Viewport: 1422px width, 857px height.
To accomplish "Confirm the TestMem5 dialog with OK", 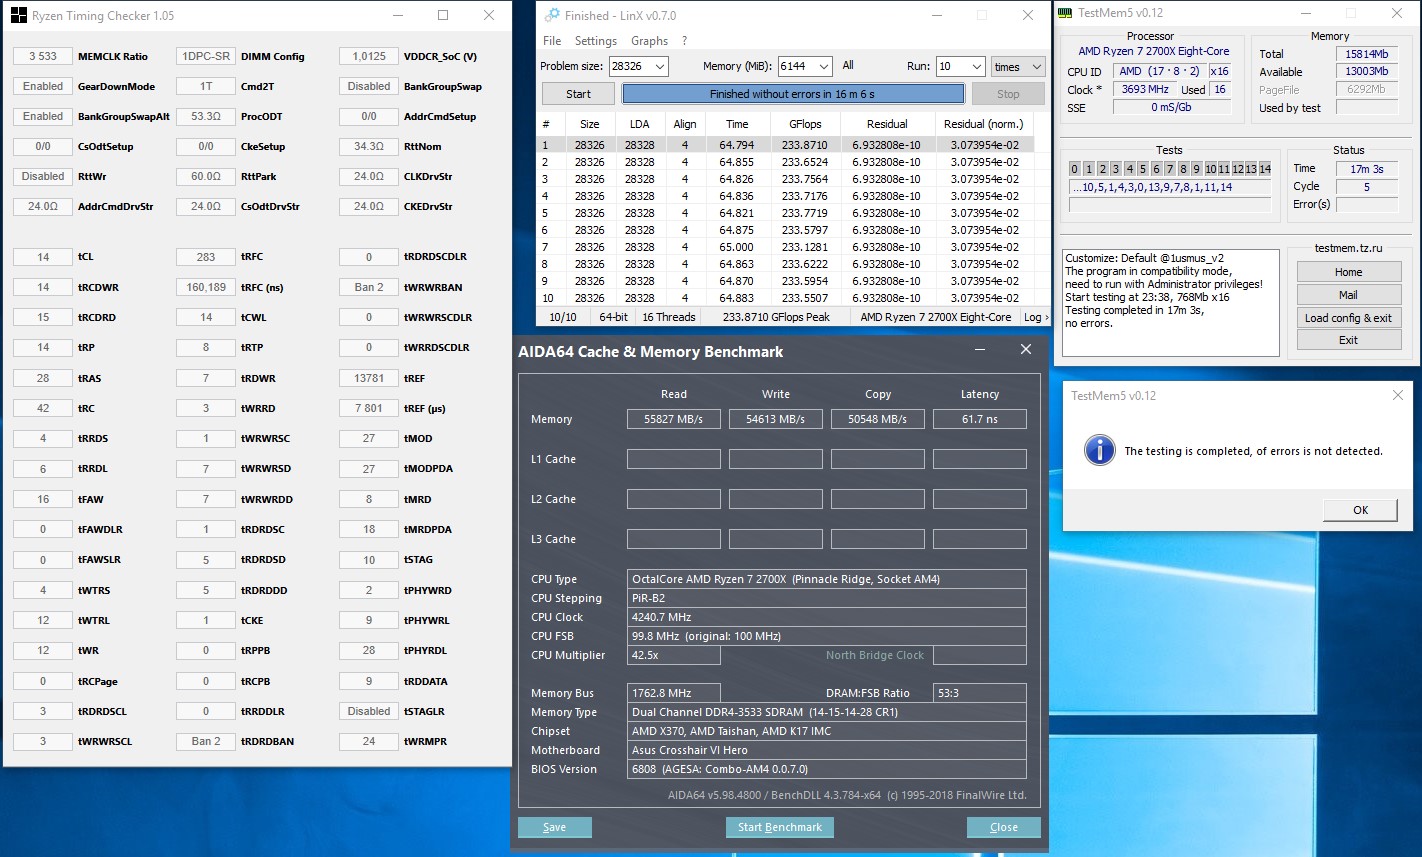I will (x=1360, y=510).
